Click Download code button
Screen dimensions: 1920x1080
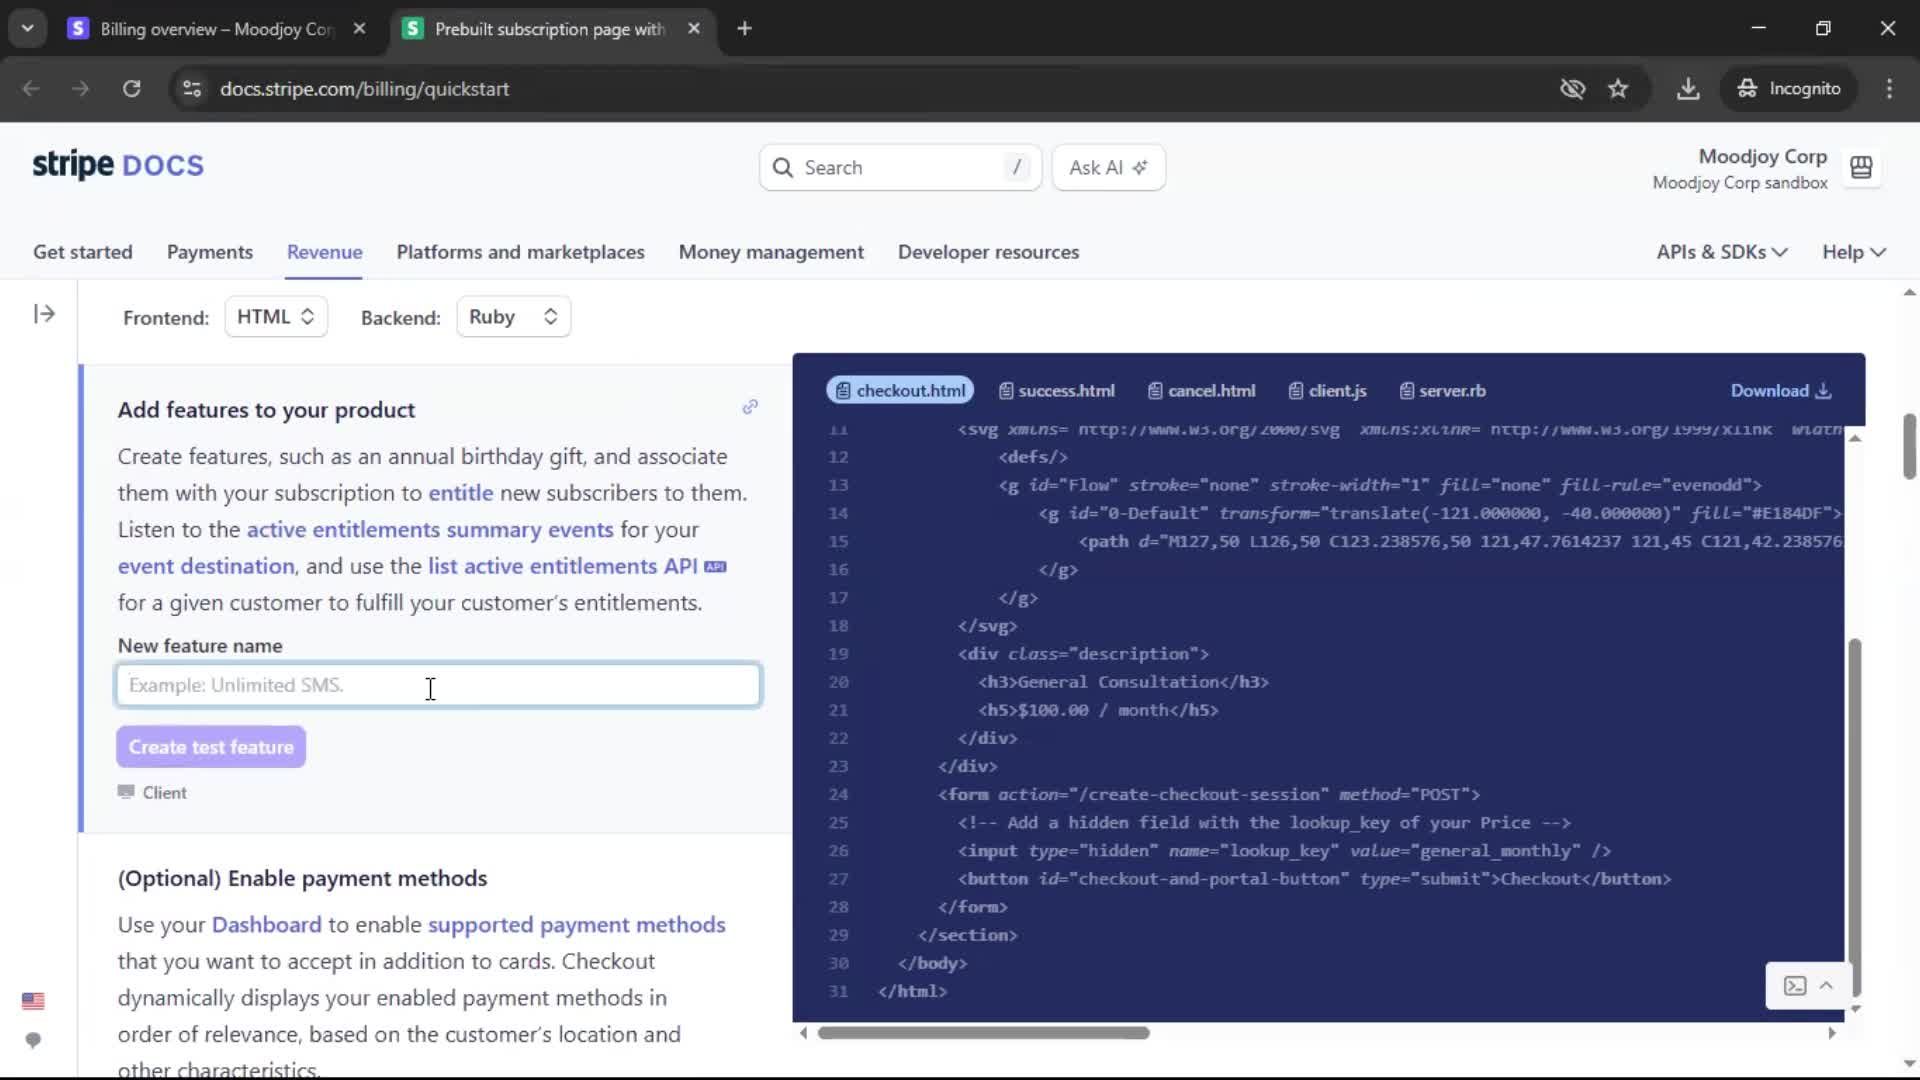pyautogui.click(x=1780, y=391)
